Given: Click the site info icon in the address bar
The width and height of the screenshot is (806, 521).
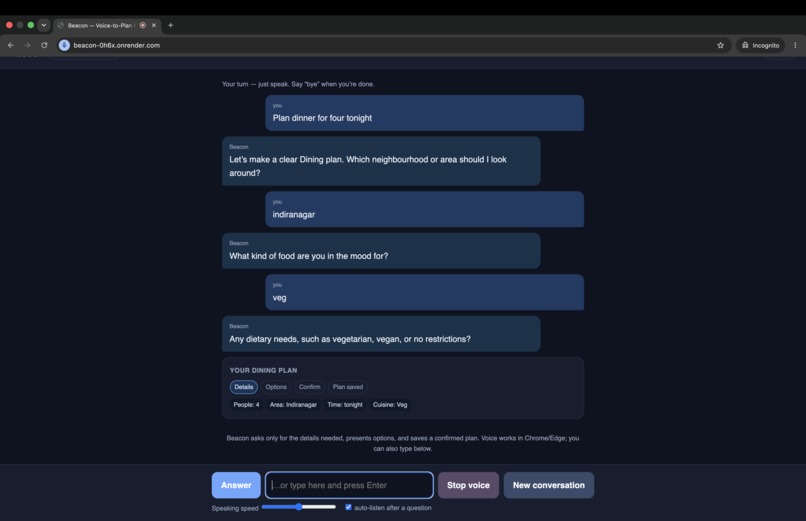Looking at the screenshot, I should tap(64, 45).
